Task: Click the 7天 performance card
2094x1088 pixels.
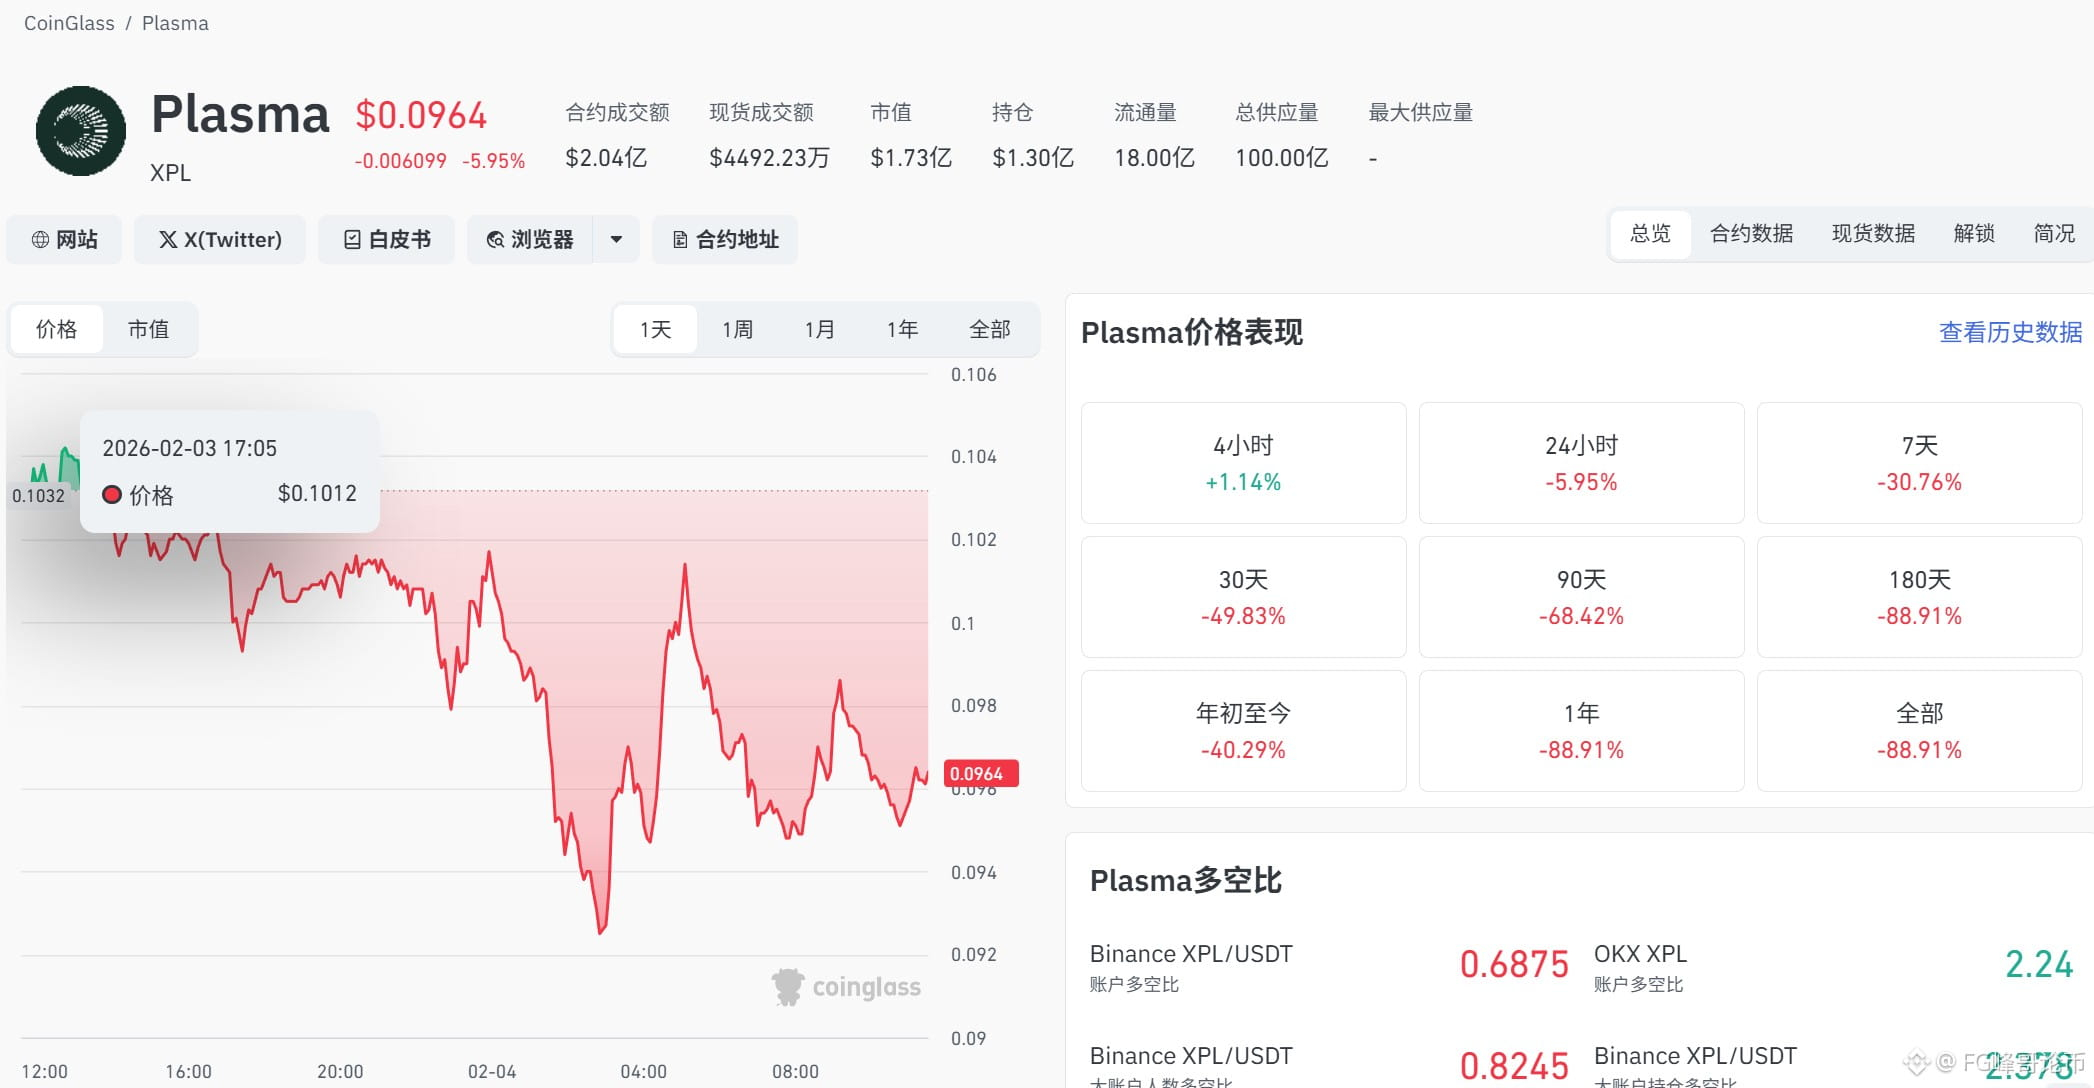Action: [x=1918, y=463]
